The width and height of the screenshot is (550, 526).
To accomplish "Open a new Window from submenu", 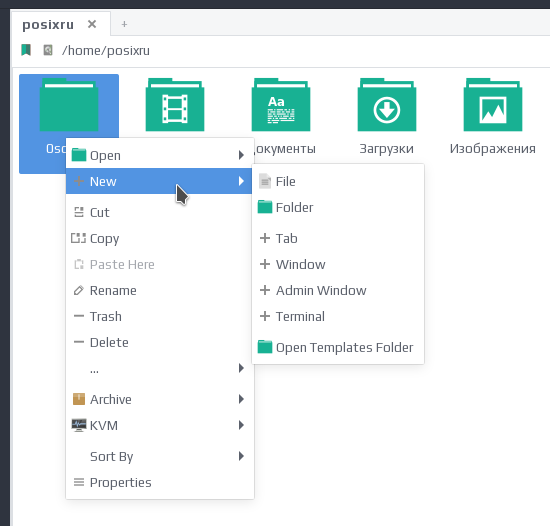I will 338,264.
